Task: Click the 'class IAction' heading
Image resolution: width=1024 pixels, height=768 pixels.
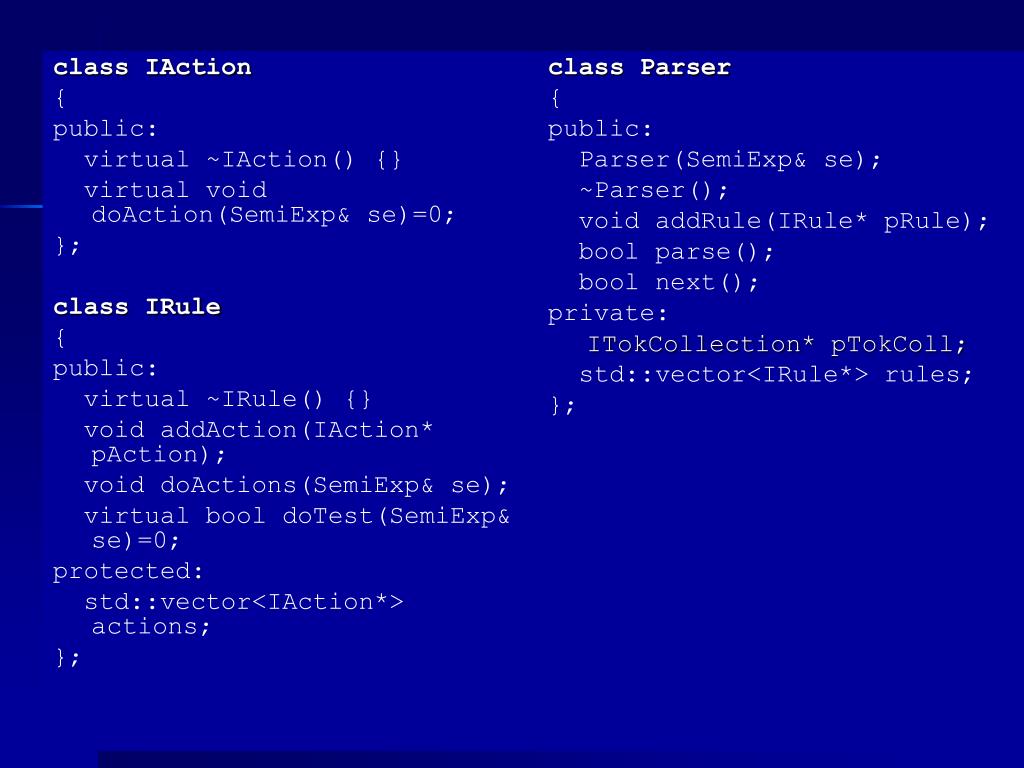Action: click(x=152, y=67)
